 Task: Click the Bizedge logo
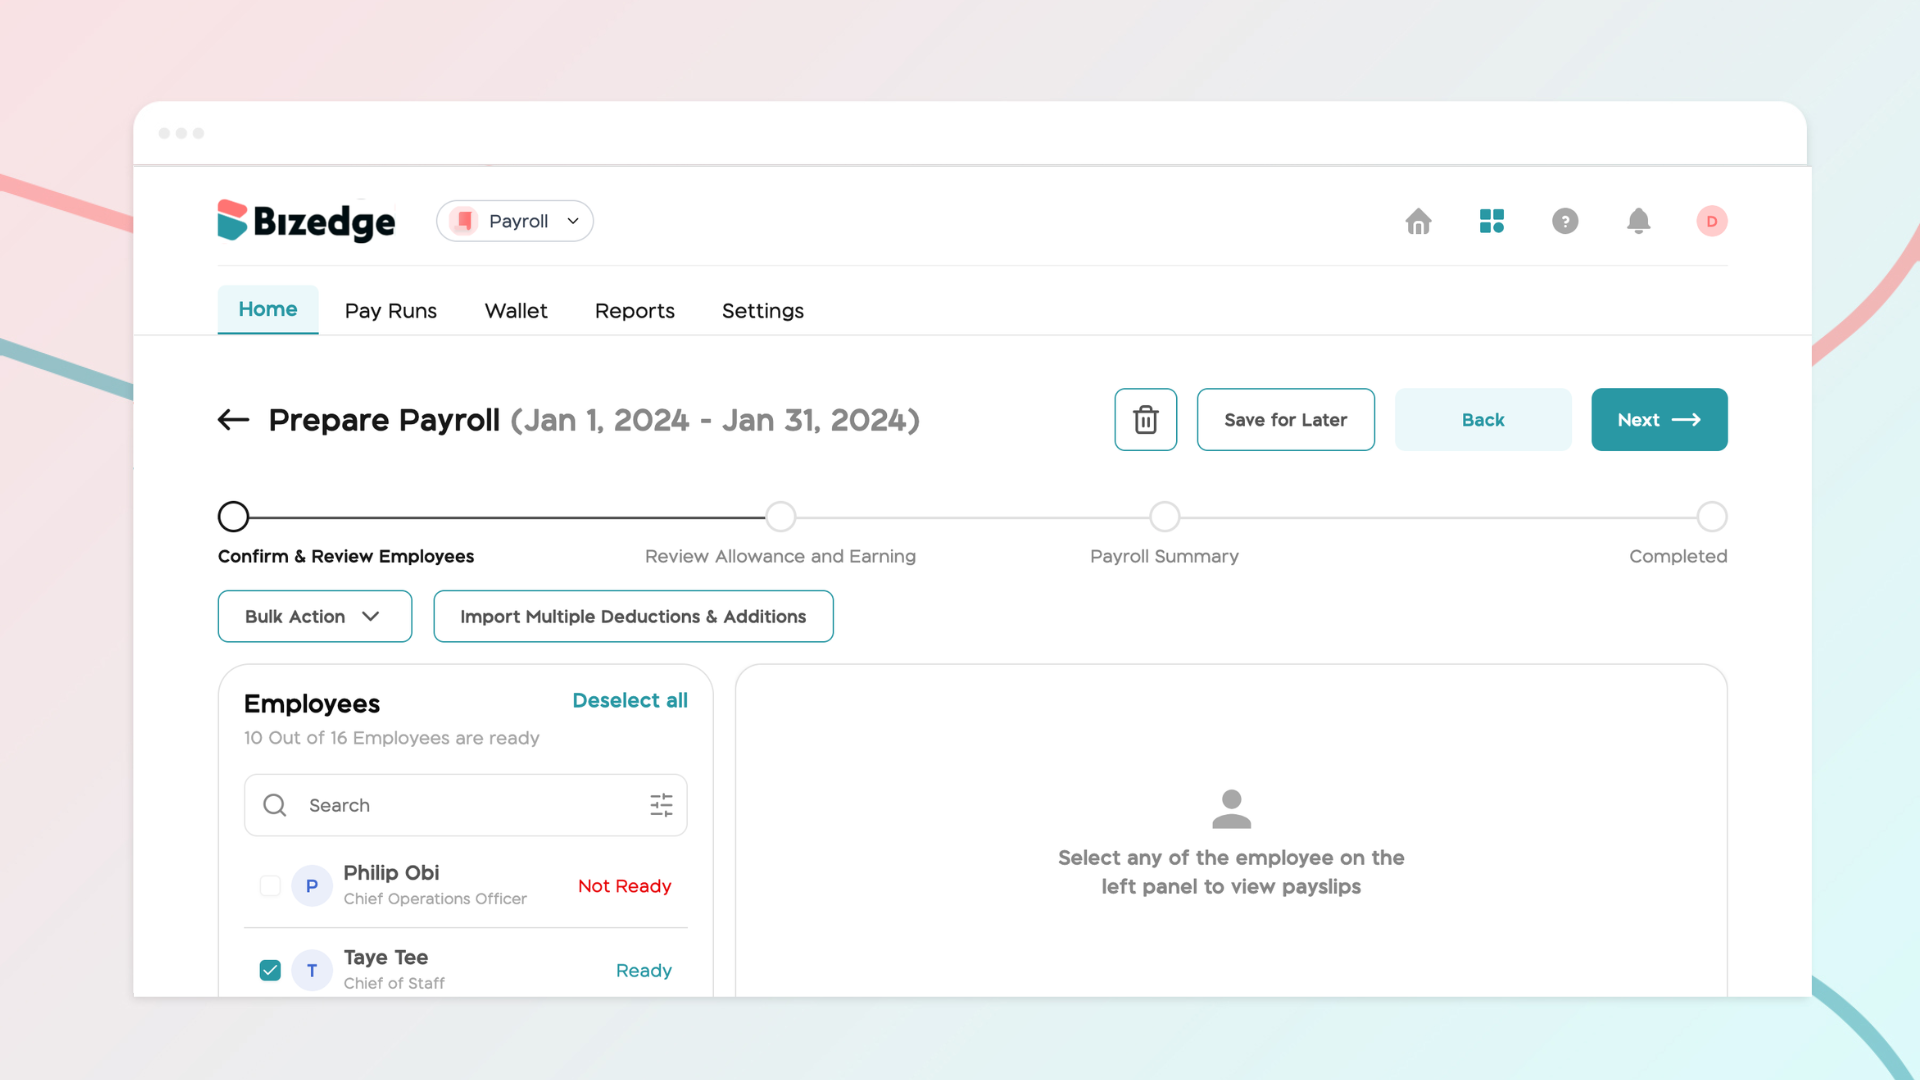coord(306,221)
